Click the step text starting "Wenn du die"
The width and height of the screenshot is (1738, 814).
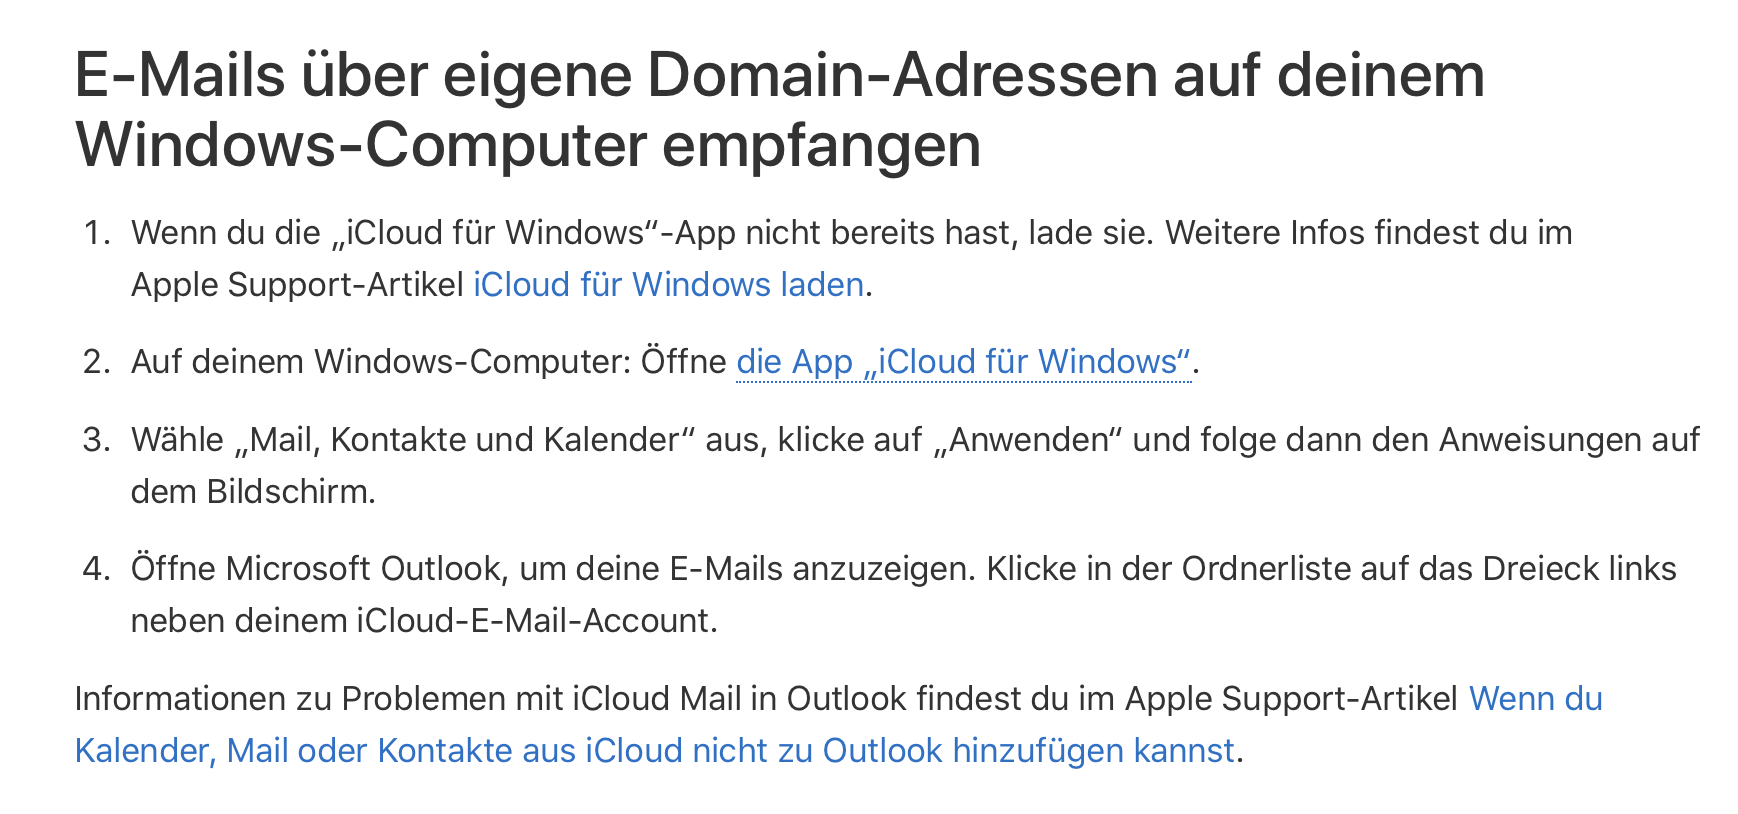[x=225, y=233]
